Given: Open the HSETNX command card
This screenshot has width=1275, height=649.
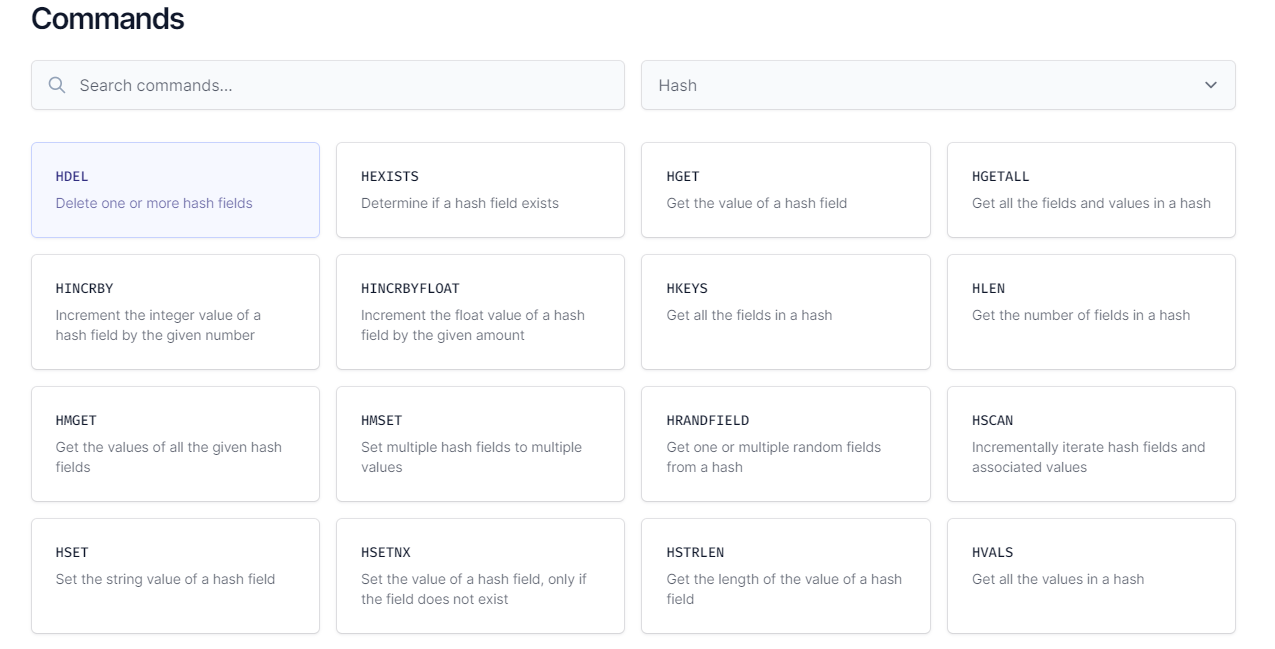Looking at the screenshot, I should click(480, 576).
